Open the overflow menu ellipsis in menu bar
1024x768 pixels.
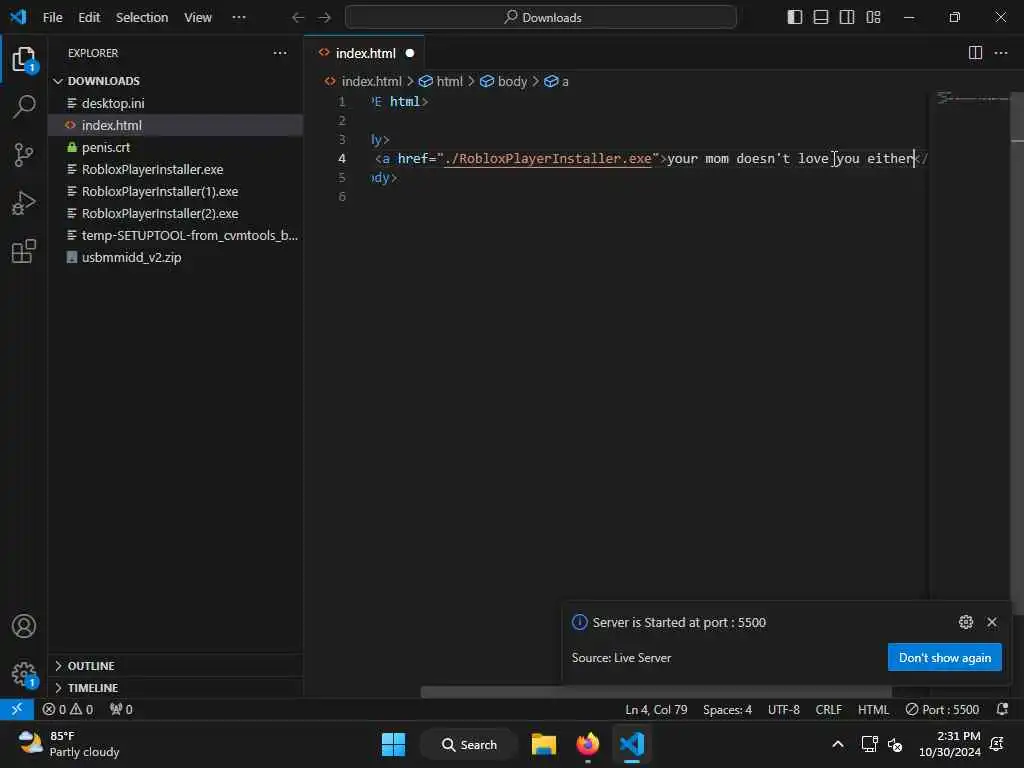(239, 18)
